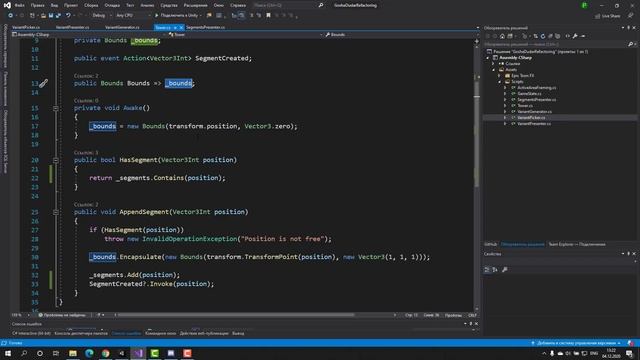Screen dimensions: 640x360
Task: Open the C# Interactive bottom tab
Action: (31, 333)
